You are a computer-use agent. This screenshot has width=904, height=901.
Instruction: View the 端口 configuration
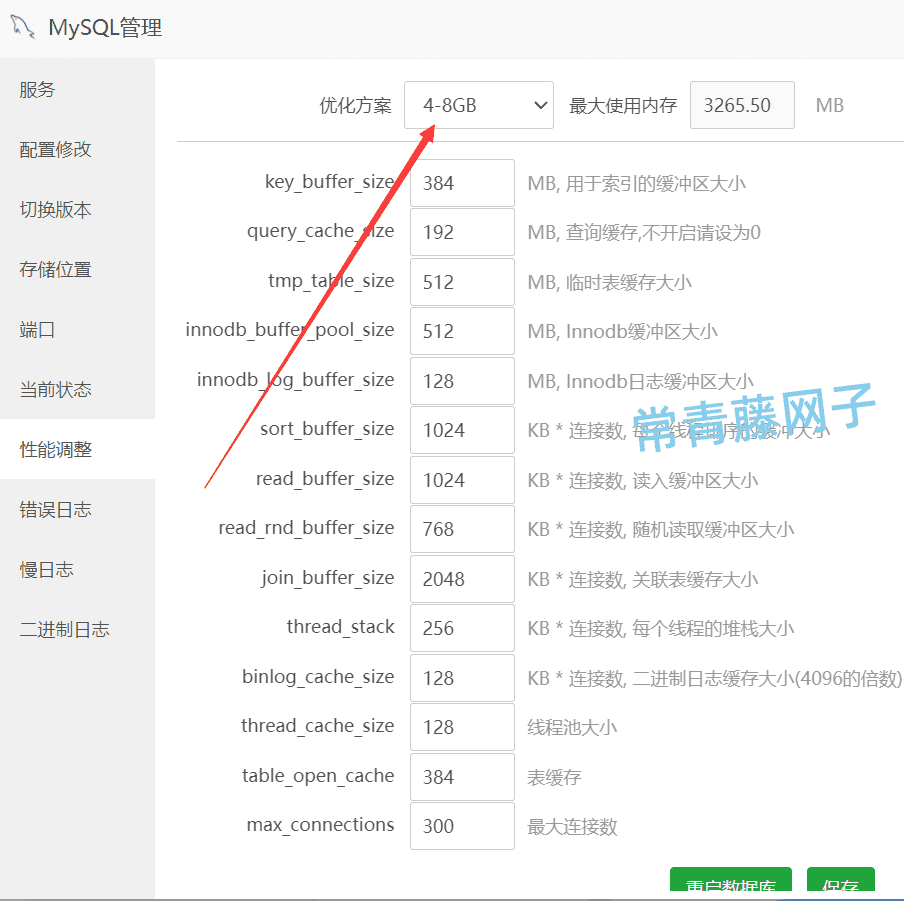(37, 329)
